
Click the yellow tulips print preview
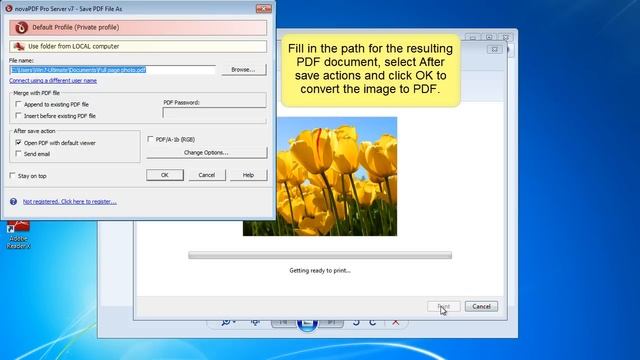[320, 176]
